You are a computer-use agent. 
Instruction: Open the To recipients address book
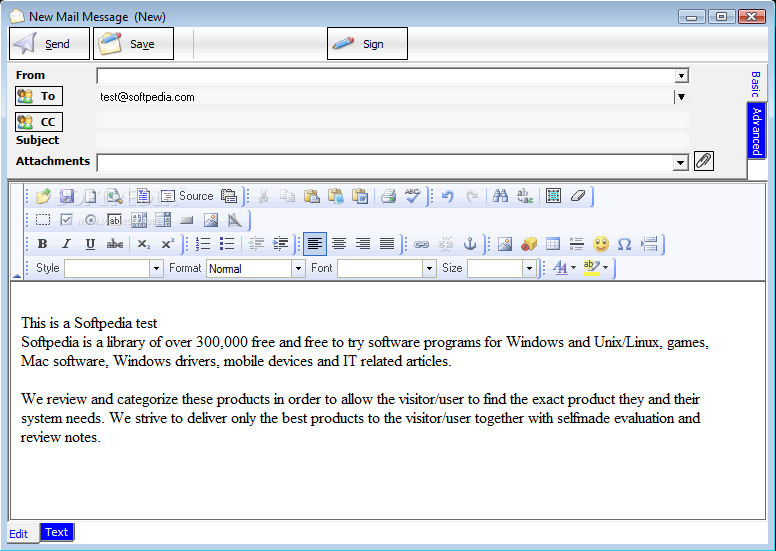[x=39, y=96]
